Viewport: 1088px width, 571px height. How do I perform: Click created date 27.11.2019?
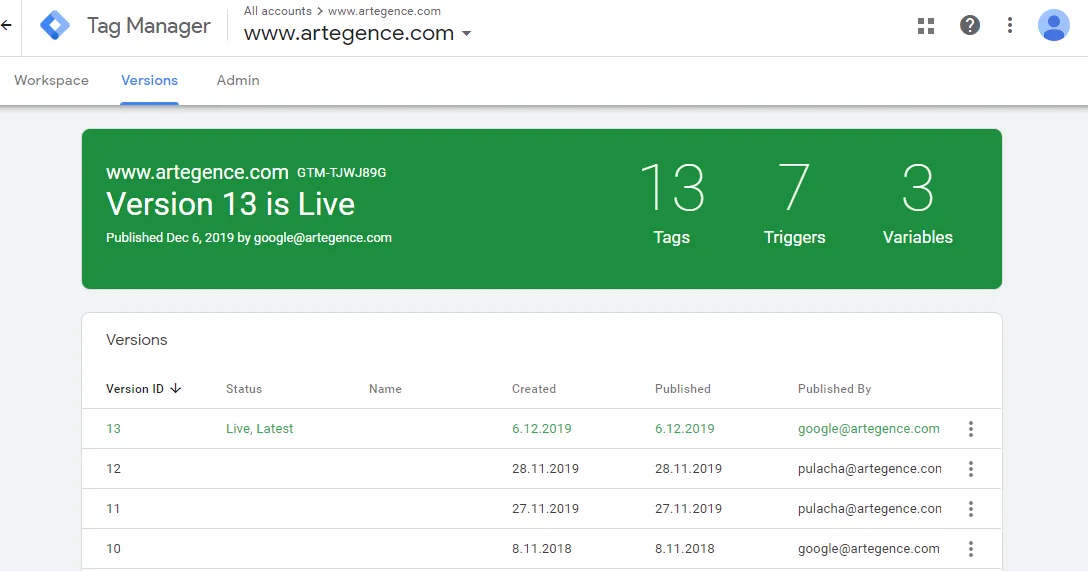click(545, 509)
